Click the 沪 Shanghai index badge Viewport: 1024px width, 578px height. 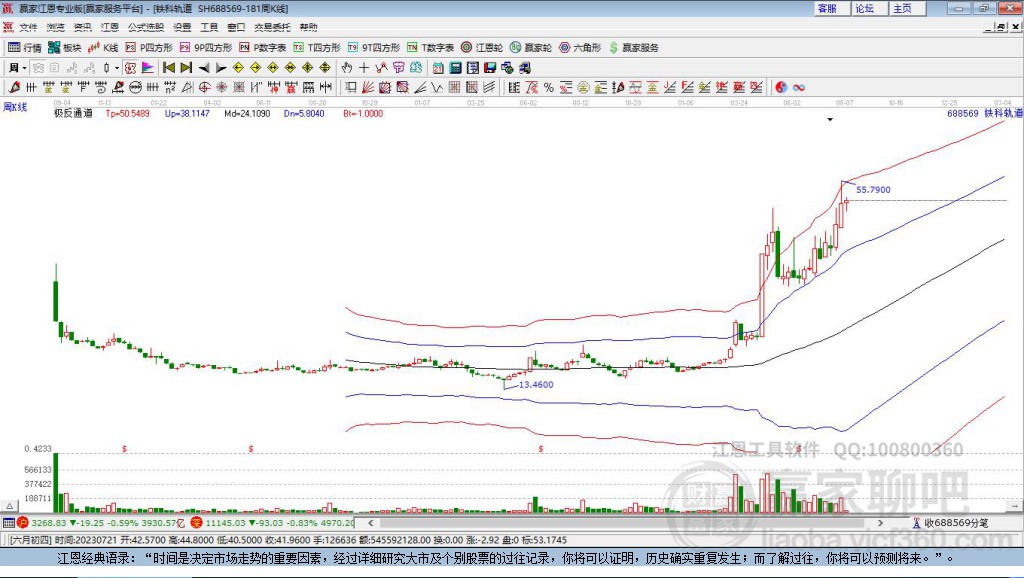tap(23, 523)
